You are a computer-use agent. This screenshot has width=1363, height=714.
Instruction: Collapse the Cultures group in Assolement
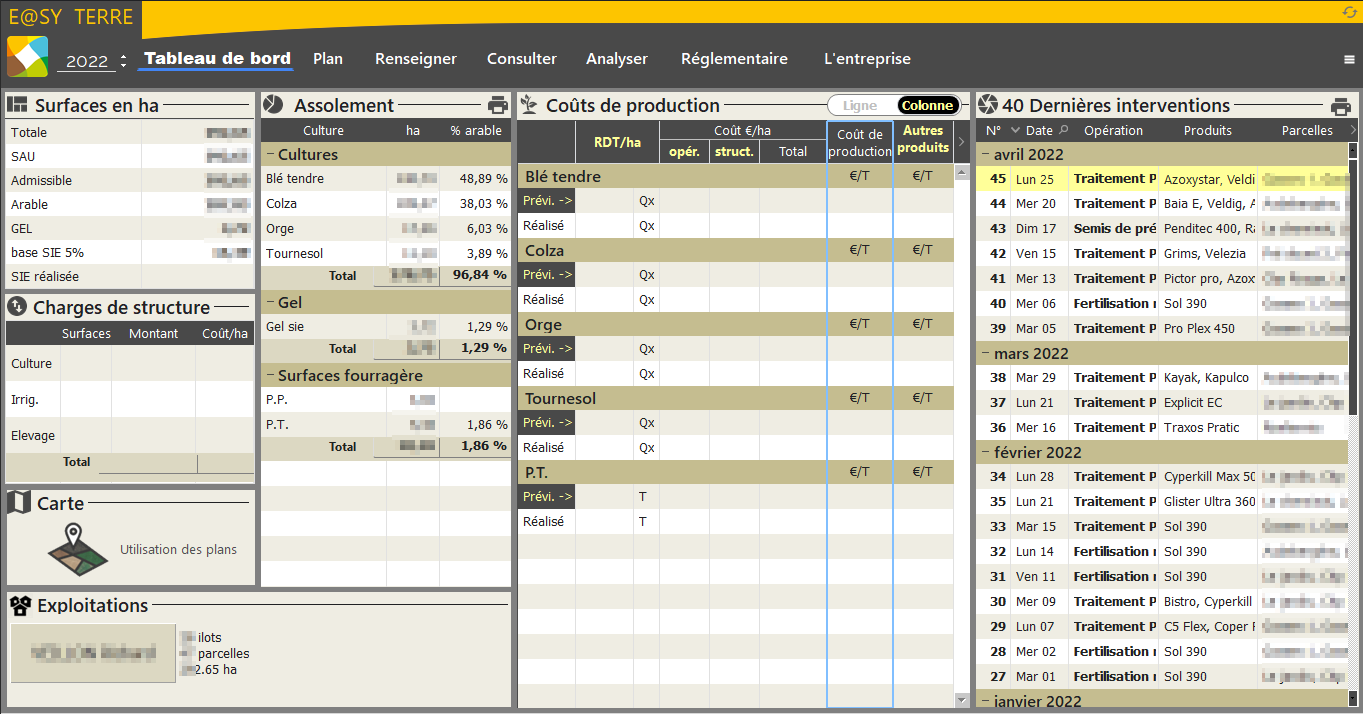270,155
